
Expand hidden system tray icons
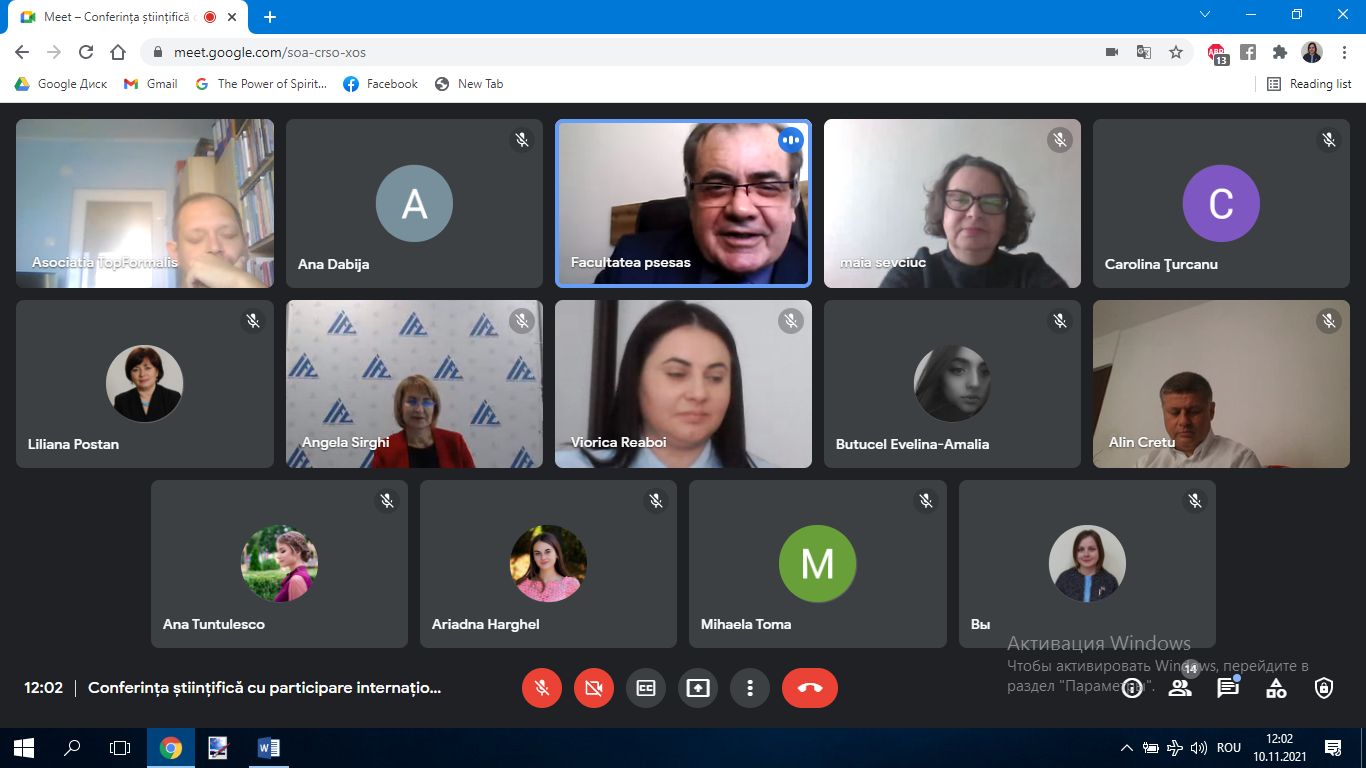click(1127, 748)
